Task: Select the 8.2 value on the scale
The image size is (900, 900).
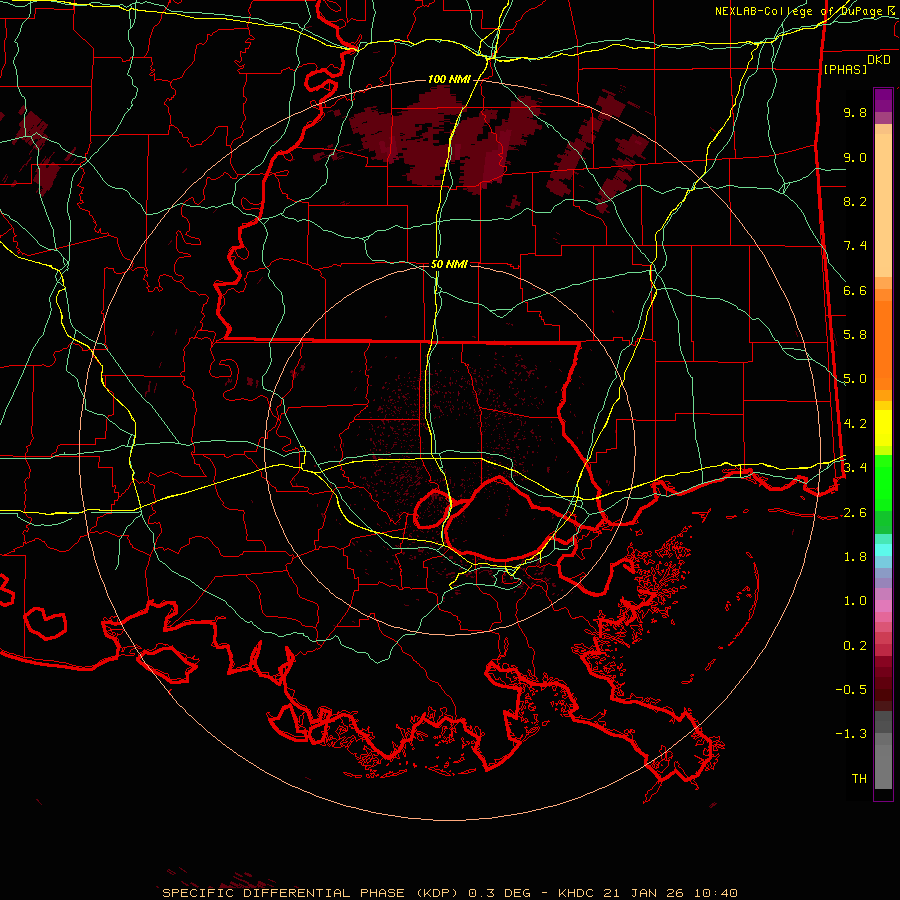Action: 855,201
